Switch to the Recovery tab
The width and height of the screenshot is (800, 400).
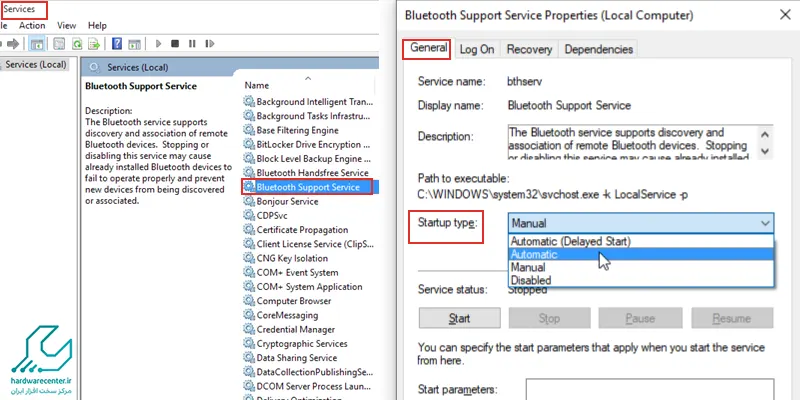coord(529,49)
